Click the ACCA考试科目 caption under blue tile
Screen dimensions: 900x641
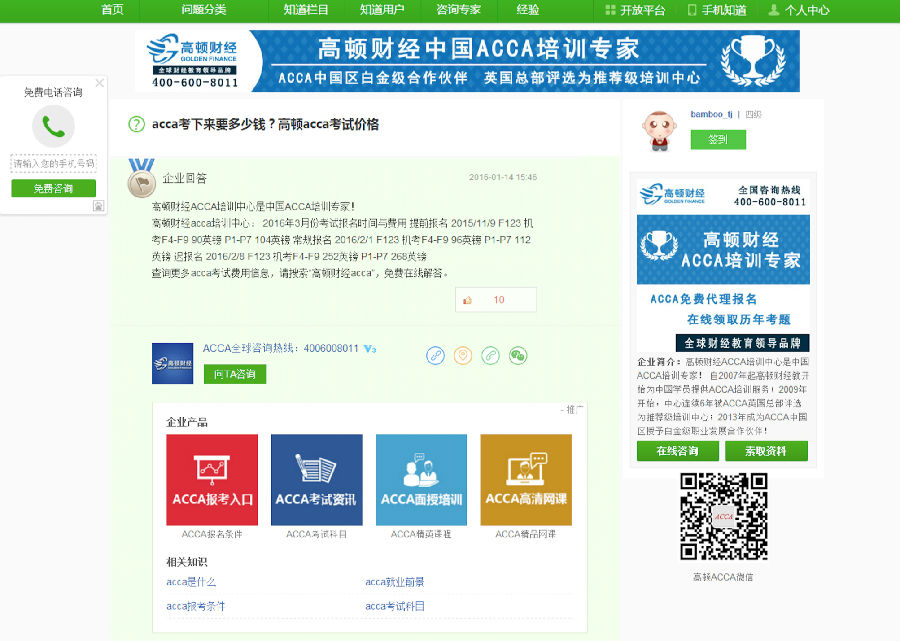coord(316,534)
